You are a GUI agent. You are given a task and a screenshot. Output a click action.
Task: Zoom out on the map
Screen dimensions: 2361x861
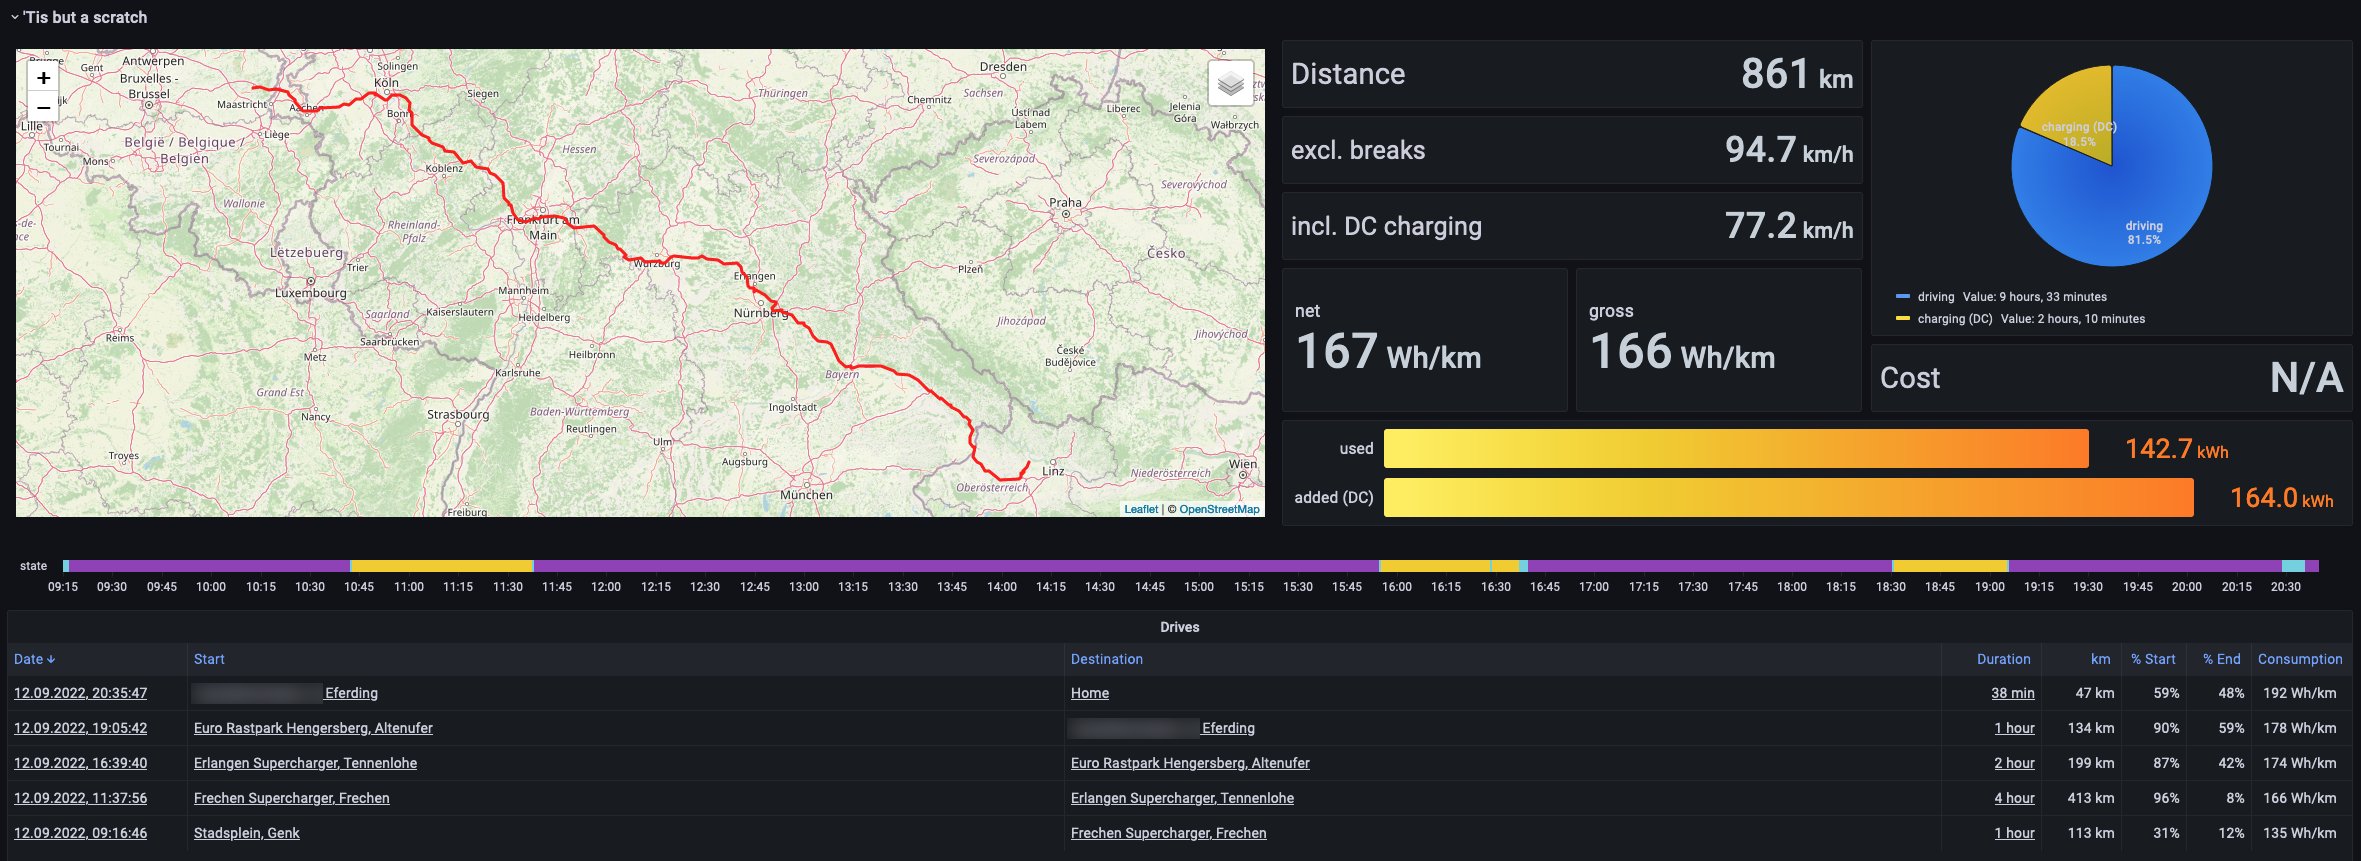coord(43,107)
